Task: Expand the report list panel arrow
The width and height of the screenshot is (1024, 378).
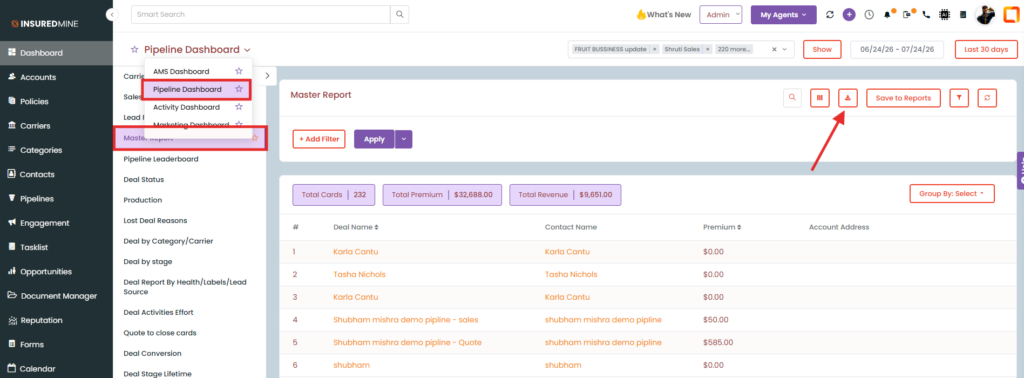Action: pyautogui.click(x=267, y=76)
